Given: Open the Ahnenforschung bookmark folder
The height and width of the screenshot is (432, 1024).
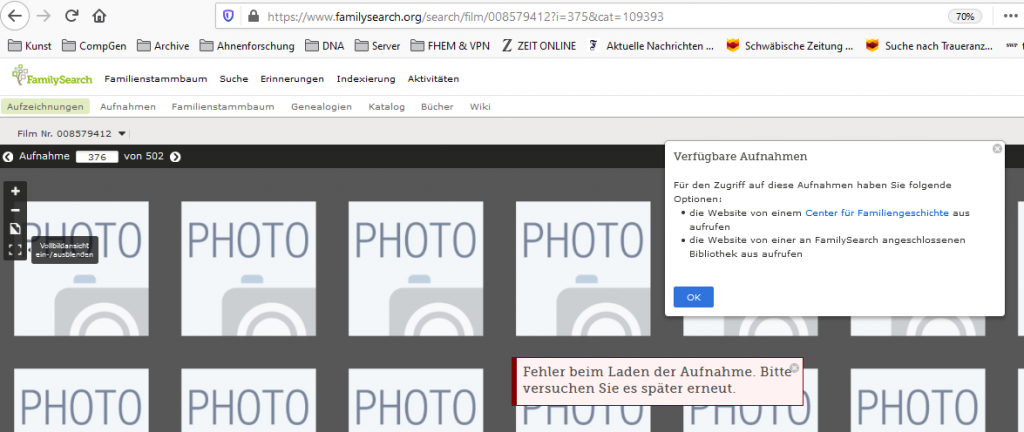Looking at the screenshot, I should click(x=247, y=46).
